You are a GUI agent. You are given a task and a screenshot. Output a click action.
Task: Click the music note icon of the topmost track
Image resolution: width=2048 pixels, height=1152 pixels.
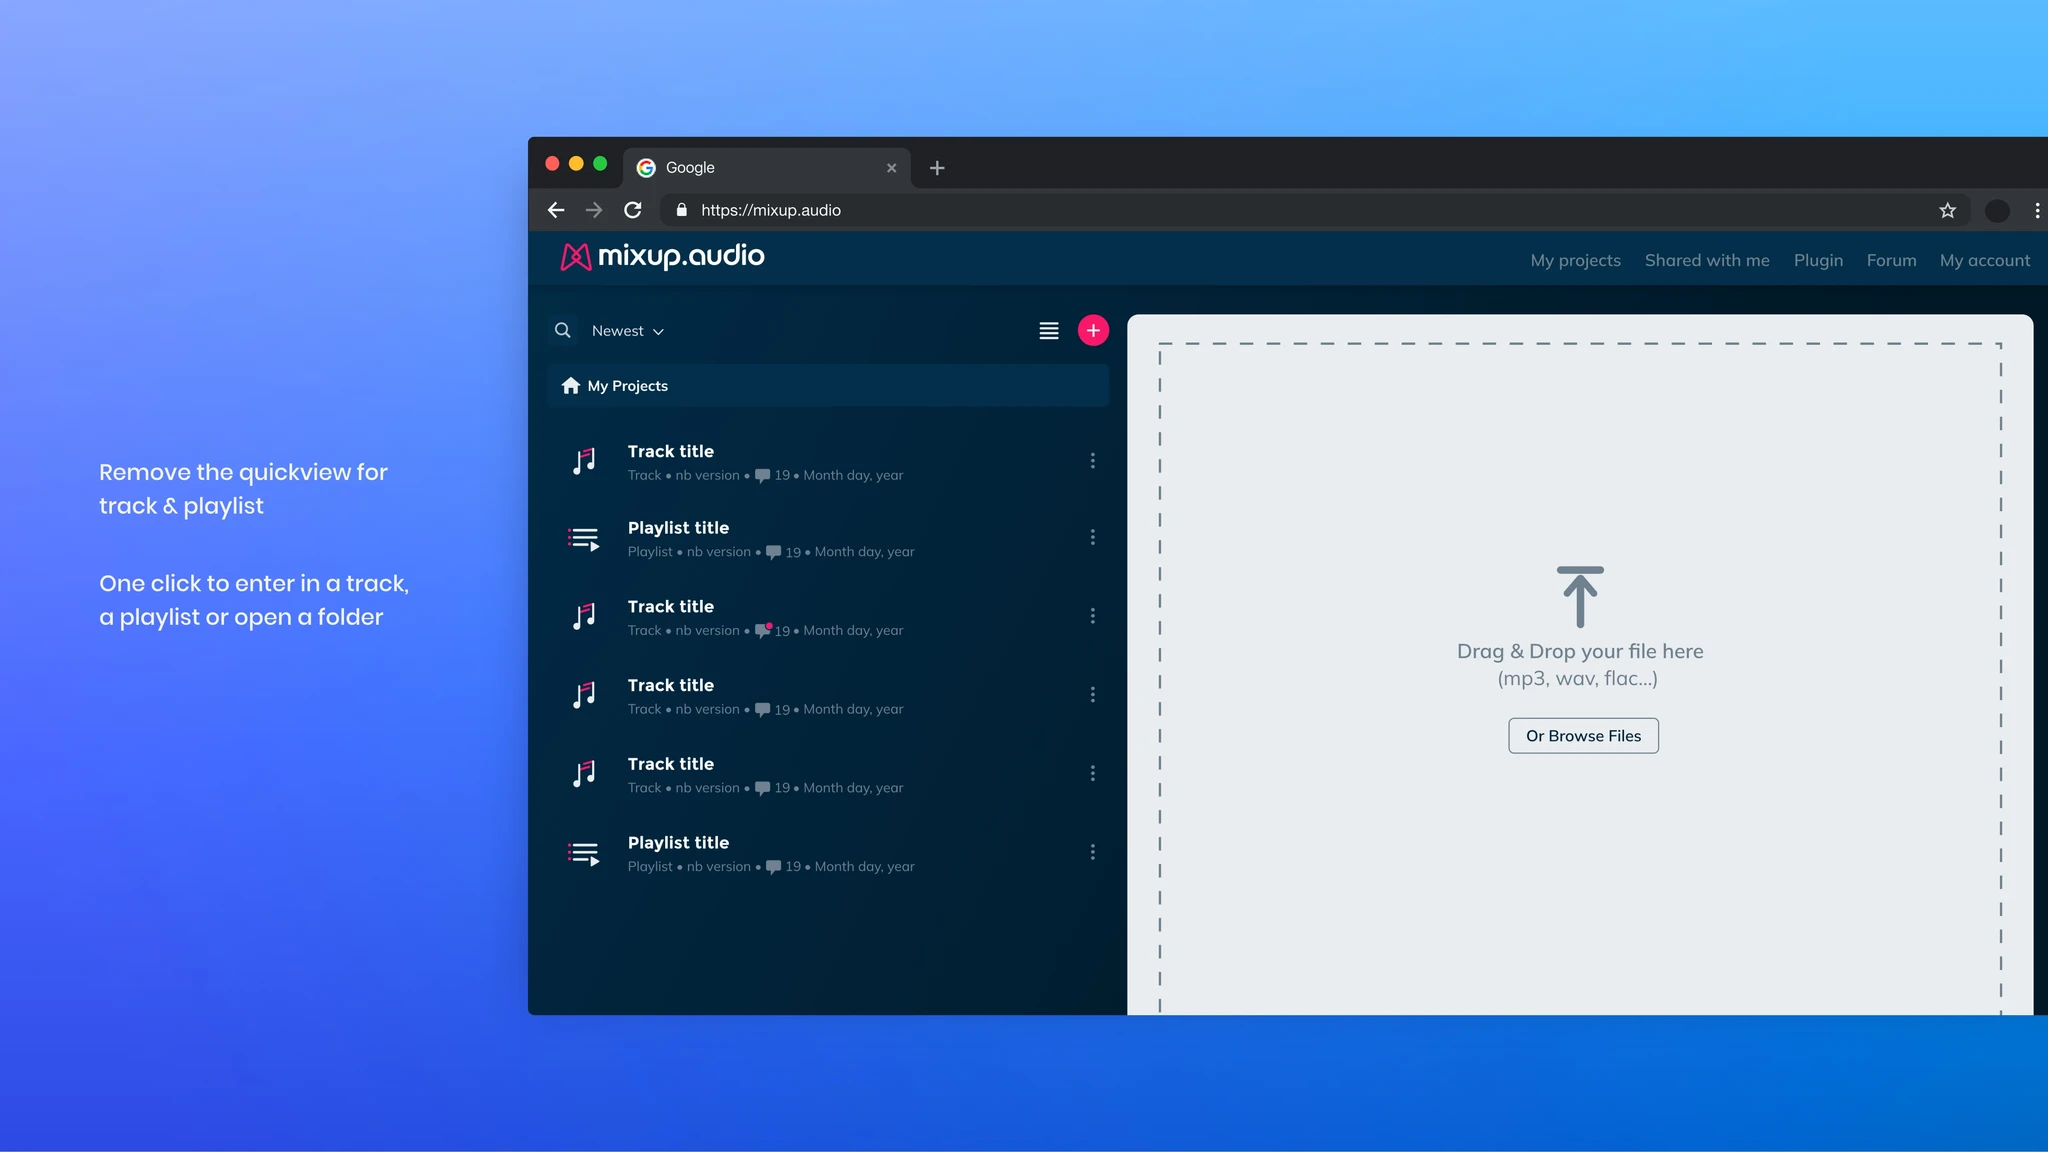point(584,460)
